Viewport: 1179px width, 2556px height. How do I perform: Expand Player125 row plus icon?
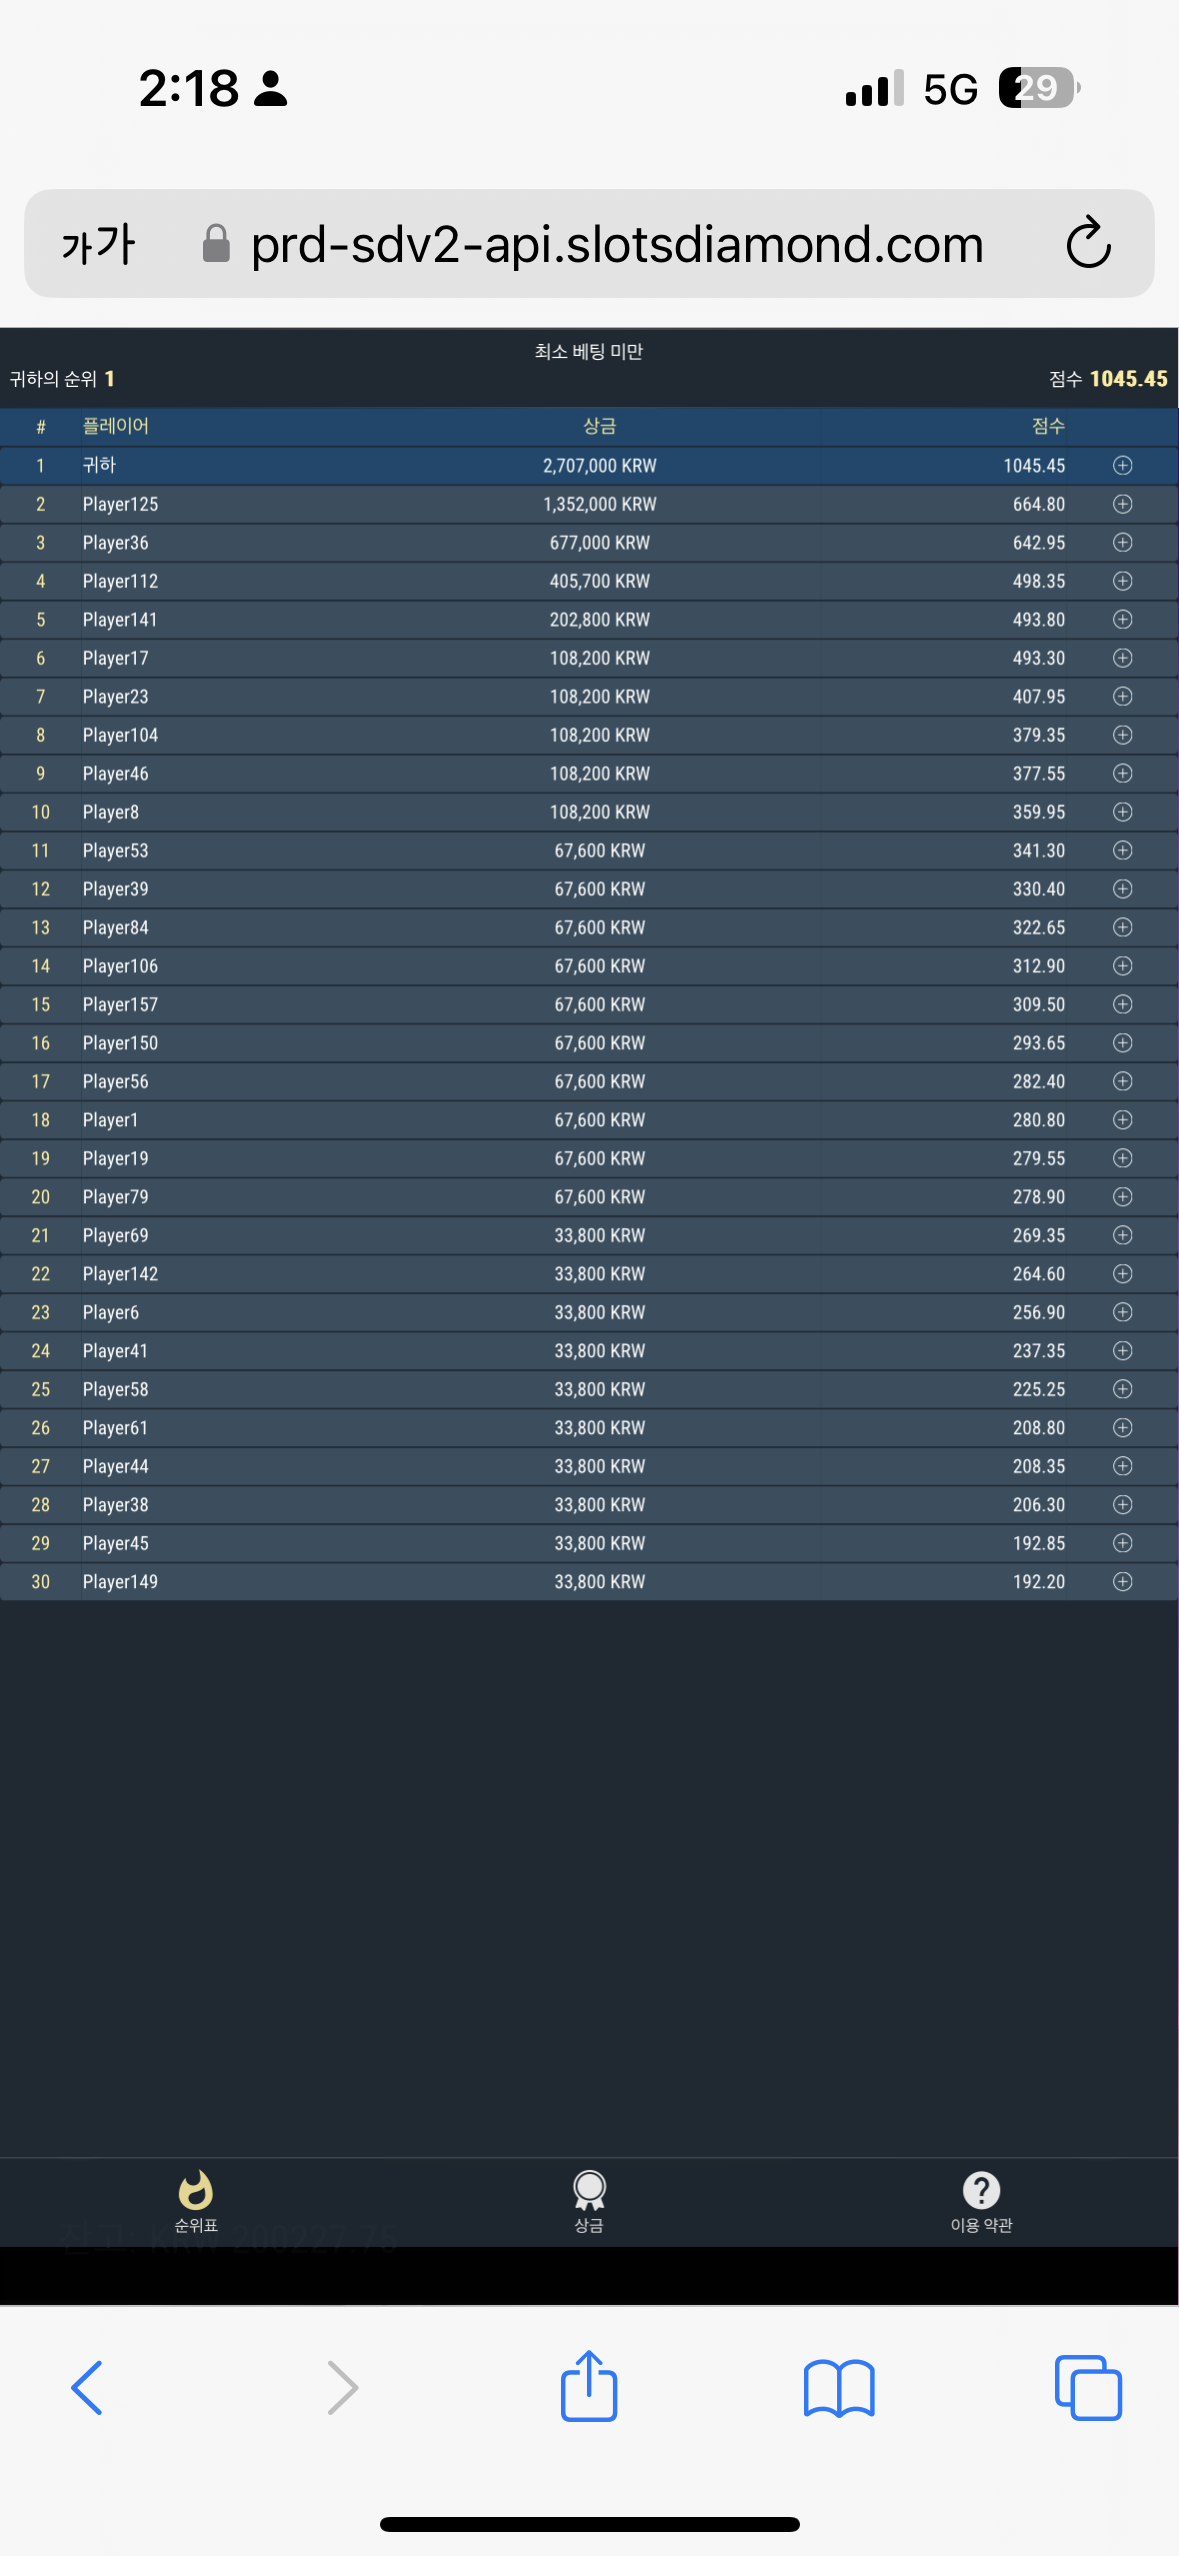1123,504
